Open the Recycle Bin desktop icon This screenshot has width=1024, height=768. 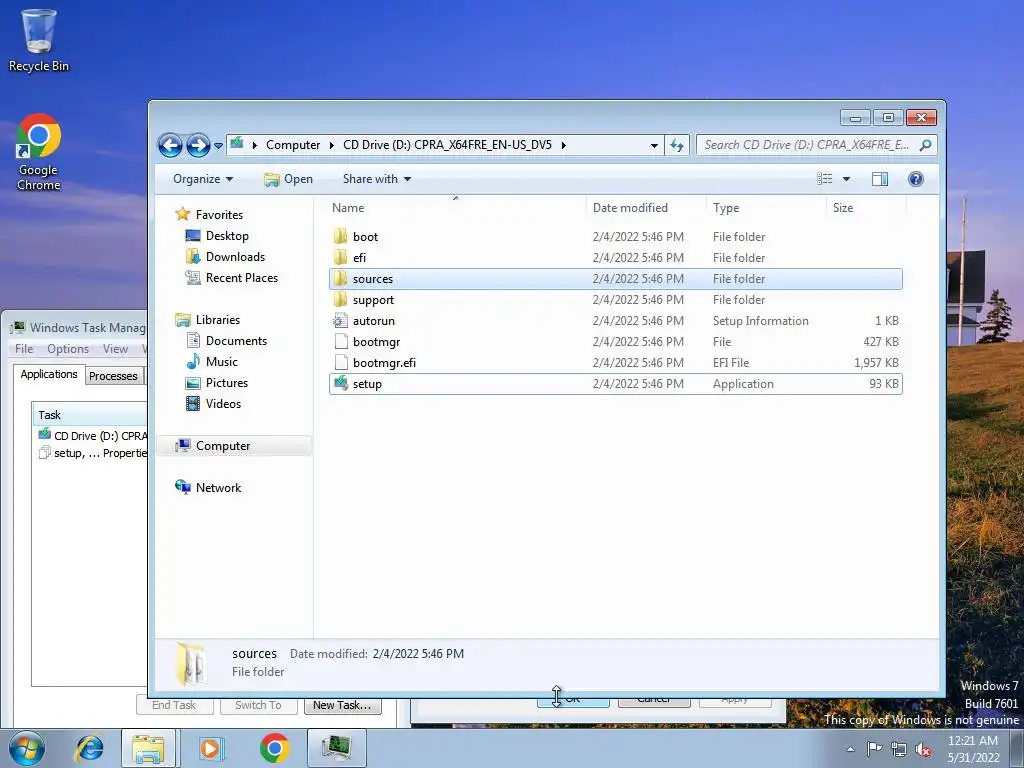tap(39, 40)
